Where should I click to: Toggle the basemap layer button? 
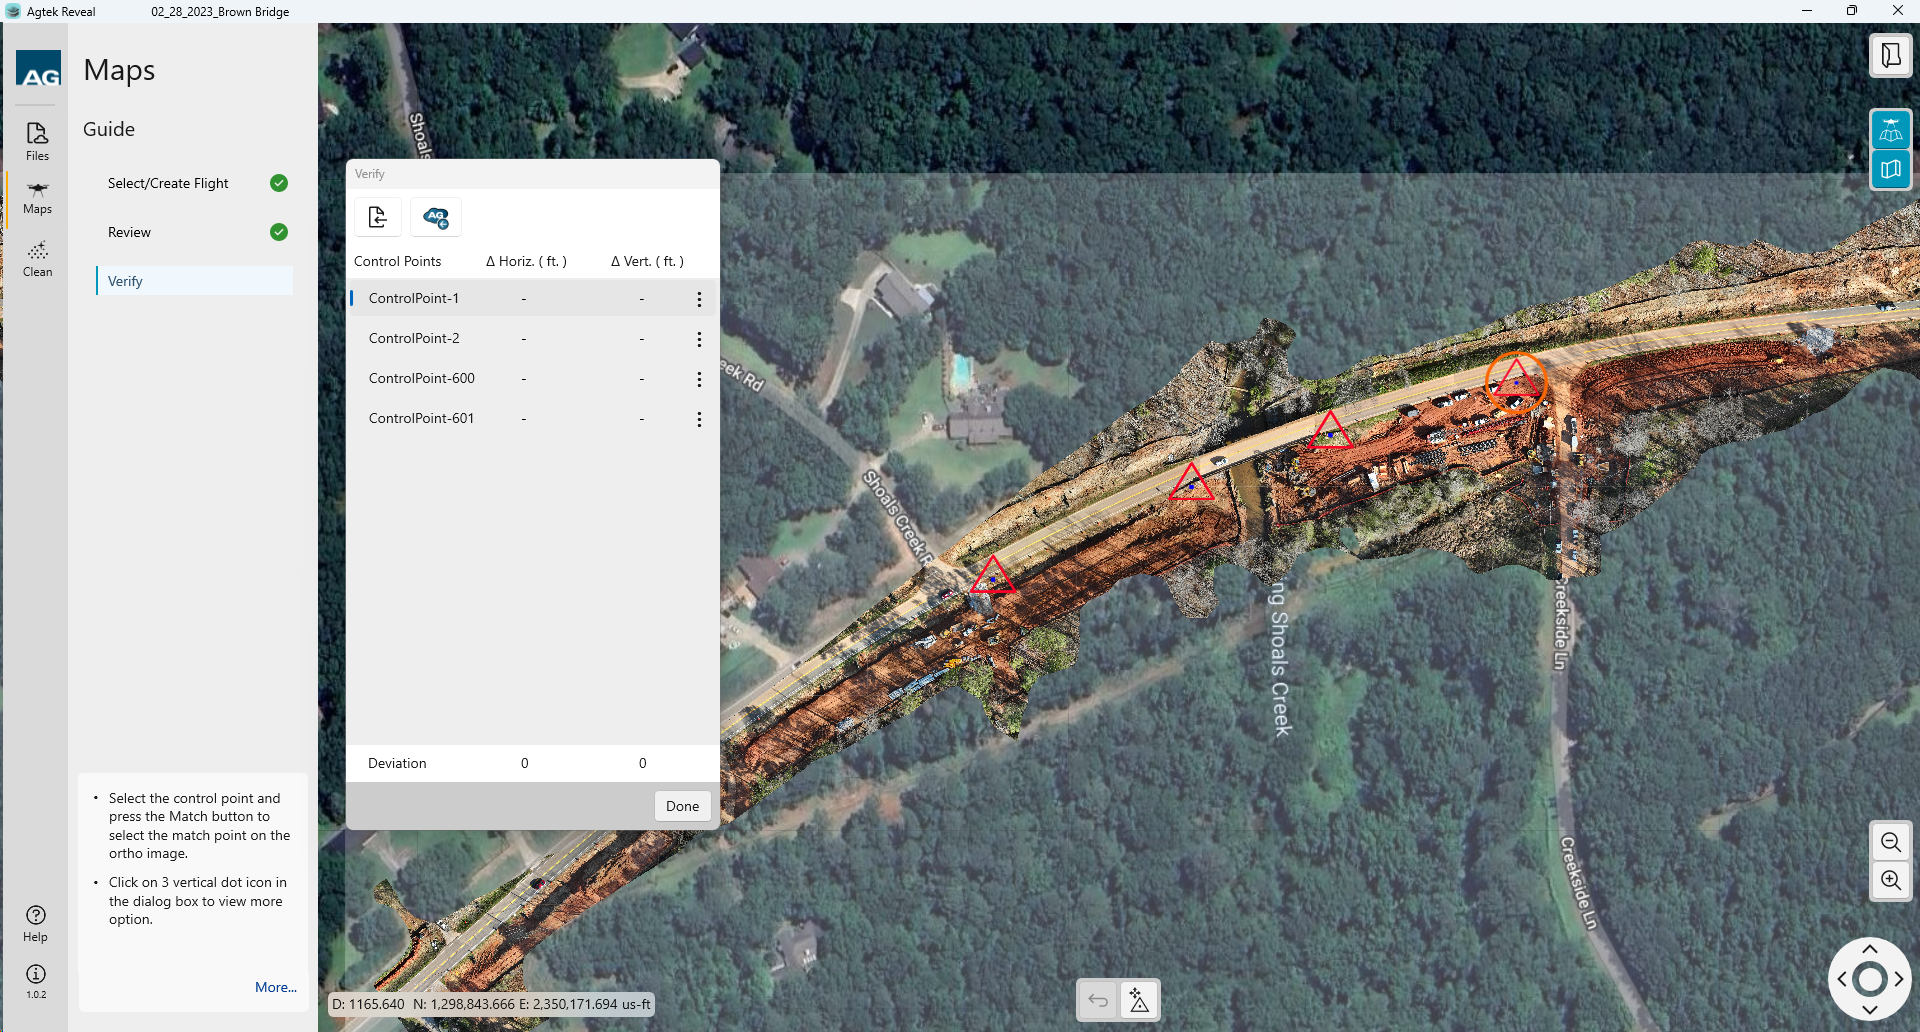pos(1890,169)
